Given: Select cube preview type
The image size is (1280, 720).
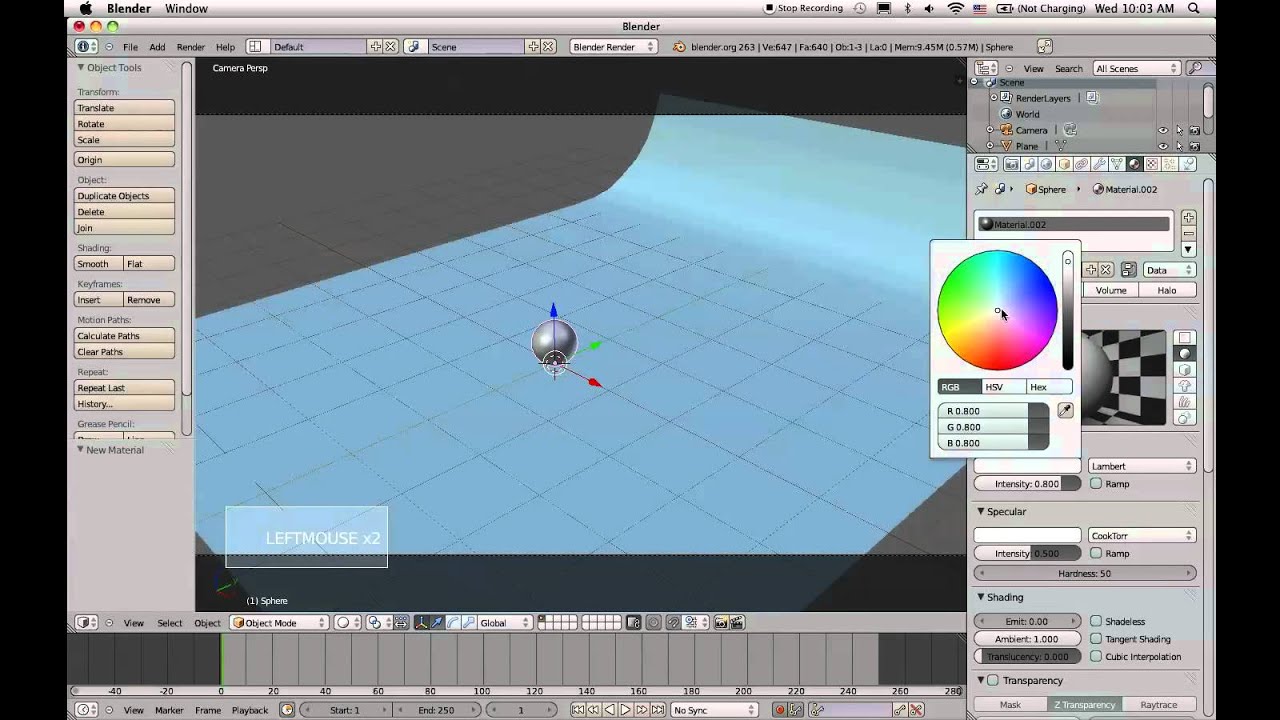Looking at the screenshot, I should coord(1185,370).
